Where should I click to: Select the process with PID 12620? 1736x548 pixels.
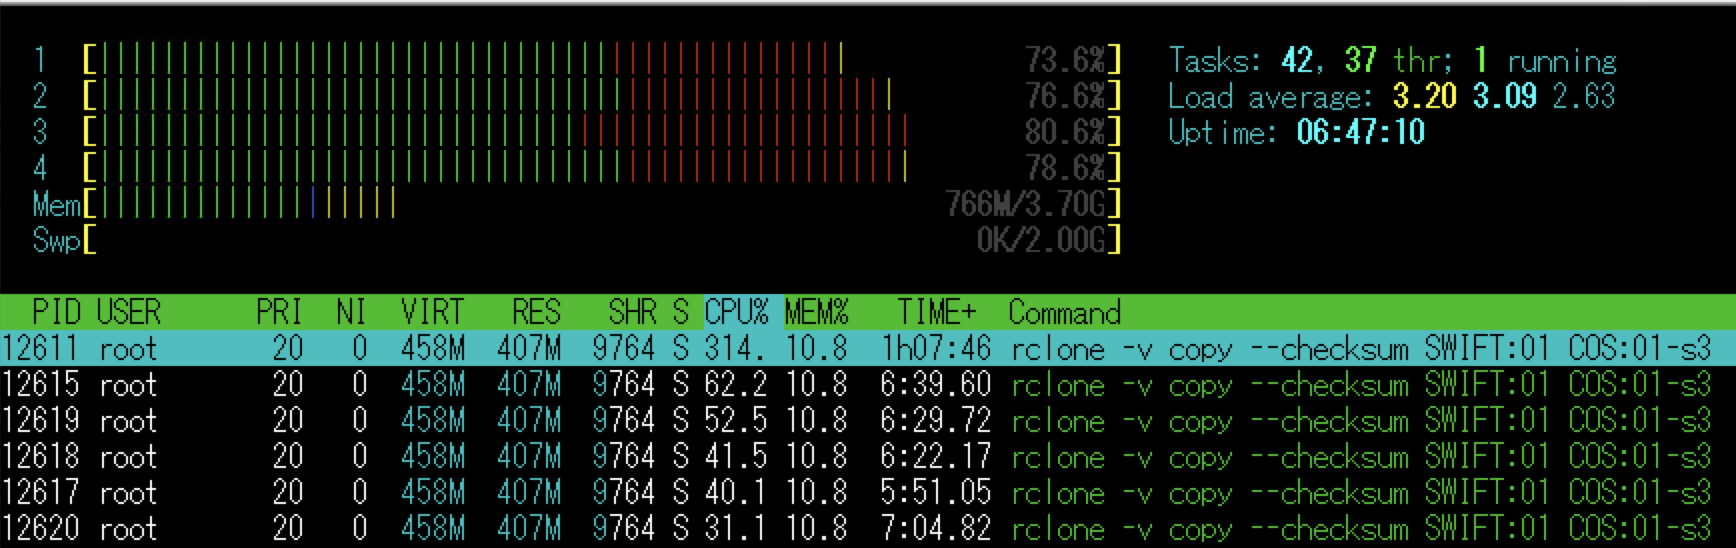pos(868,529)
